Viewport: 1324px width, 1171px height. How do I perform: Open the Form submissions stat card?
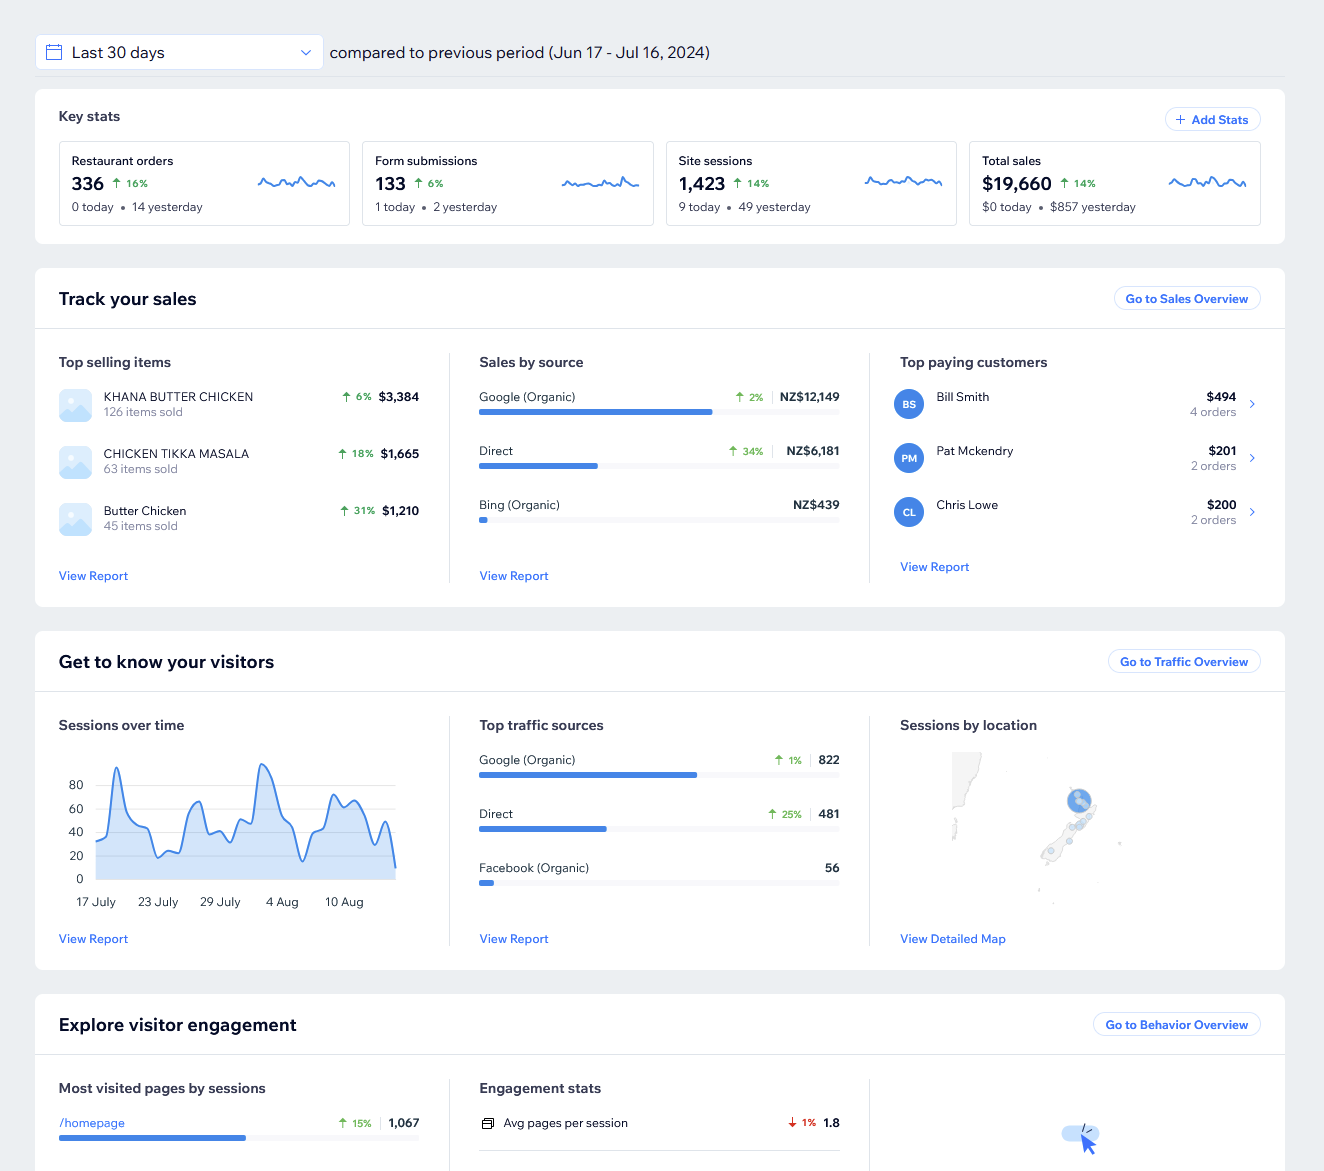click(x=507, y=183)
